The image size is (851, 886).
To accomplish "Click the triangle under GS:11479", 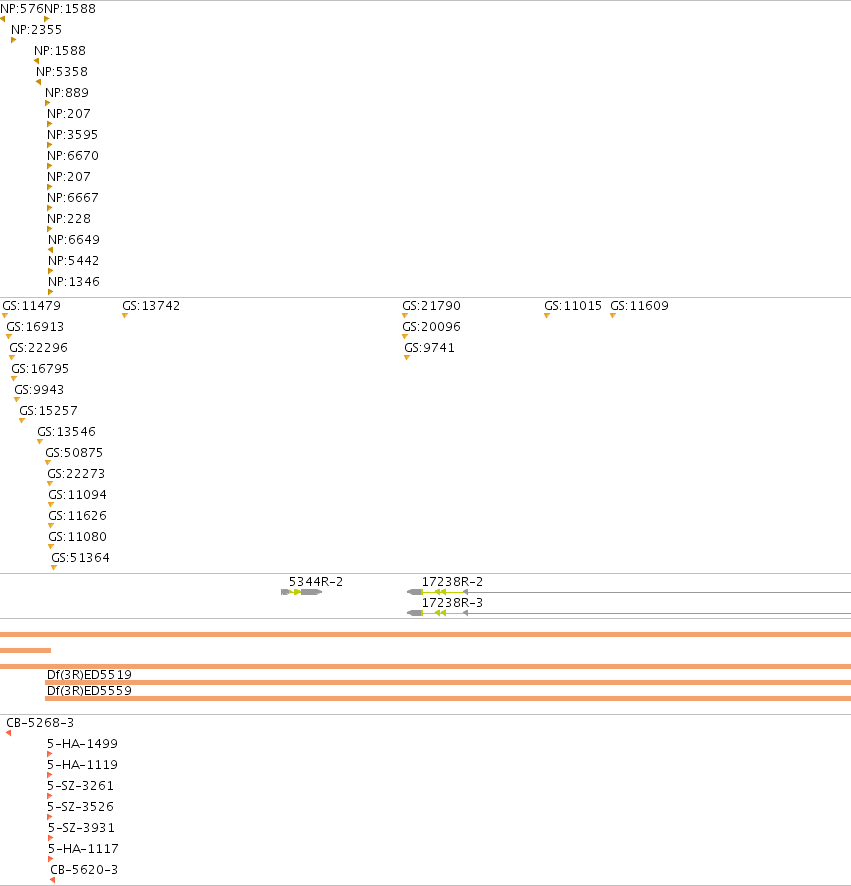I will pos(5,316).
